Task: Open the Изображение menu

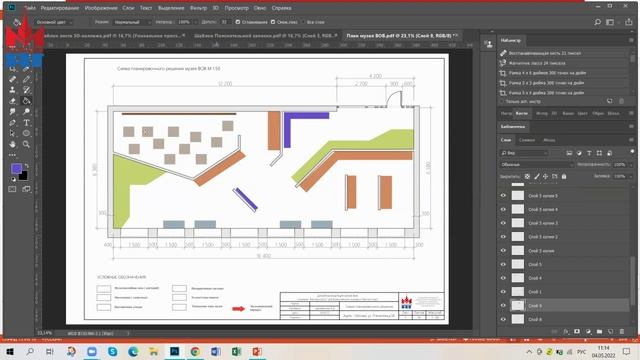Action: (101, 8)
